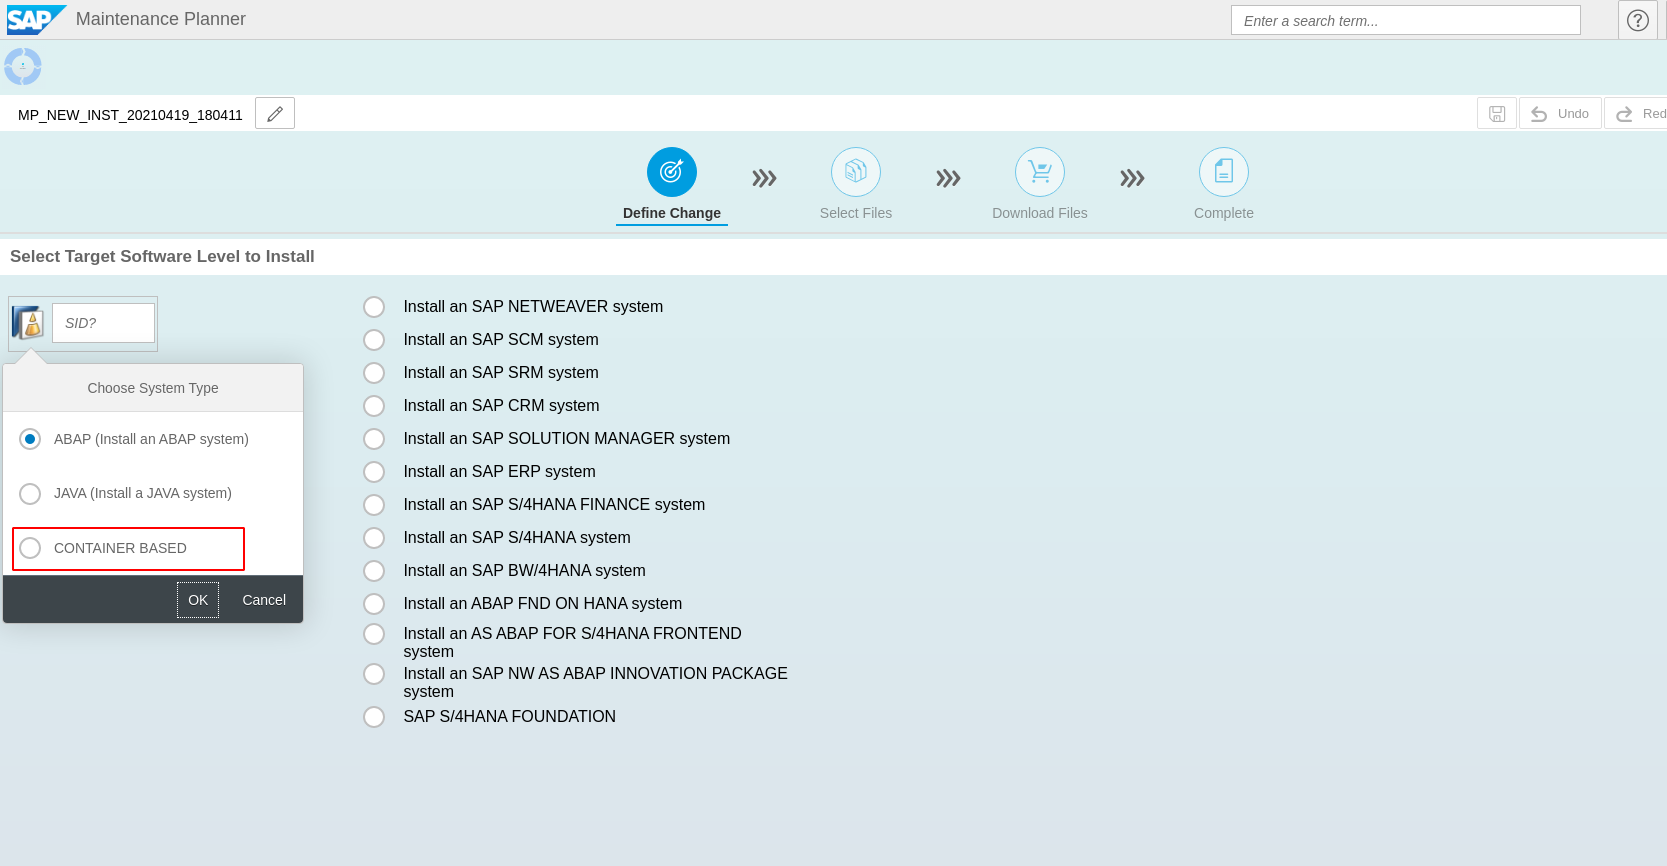
Task: Choose Install an SAP CRM system
Action: tap(374, 406)
